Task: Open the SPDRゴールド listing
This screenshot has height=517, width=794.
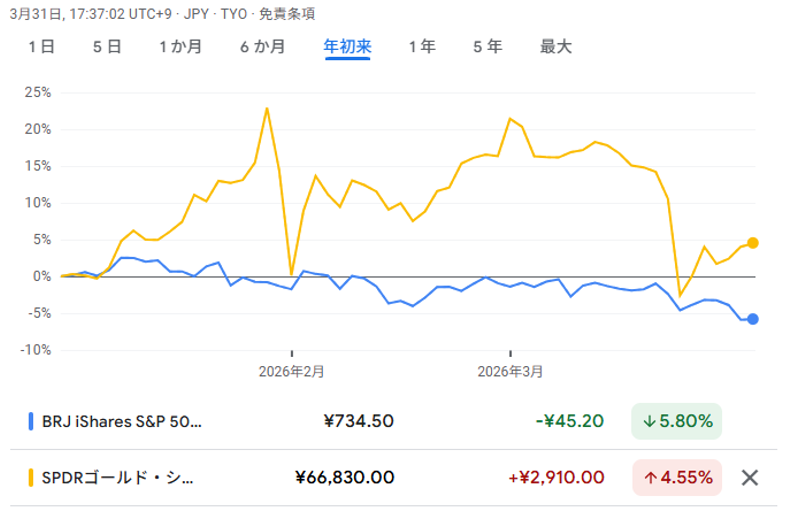Action: click(117, 477)
